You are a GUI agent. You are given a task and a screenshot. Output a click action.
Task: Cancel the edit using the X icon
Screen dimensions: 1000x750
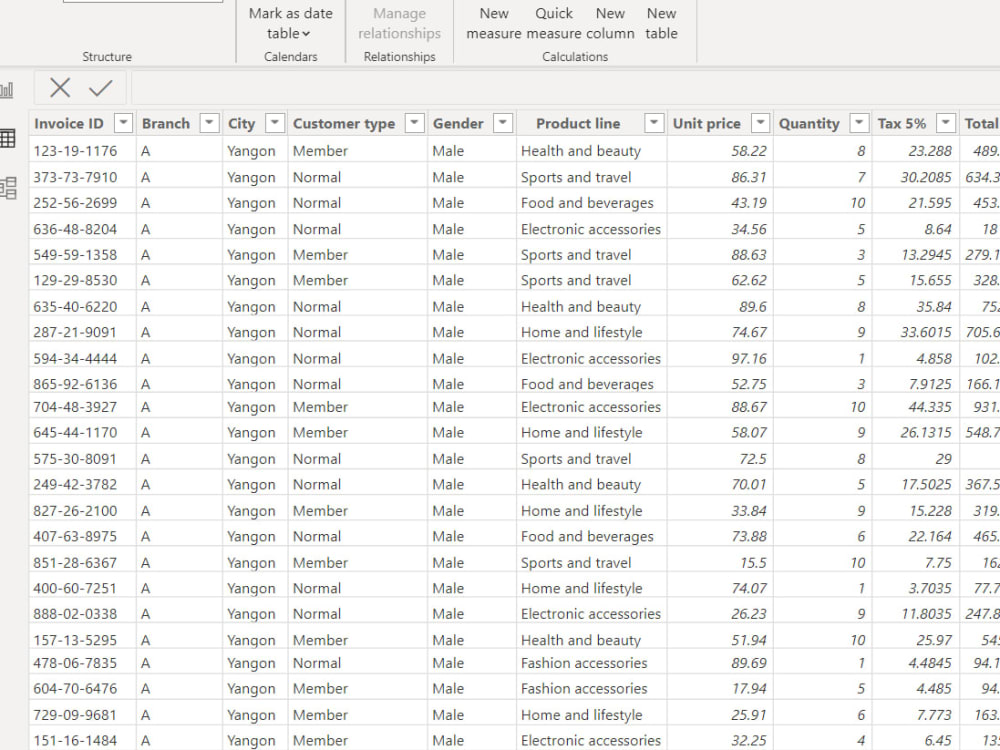click(60, 88)
